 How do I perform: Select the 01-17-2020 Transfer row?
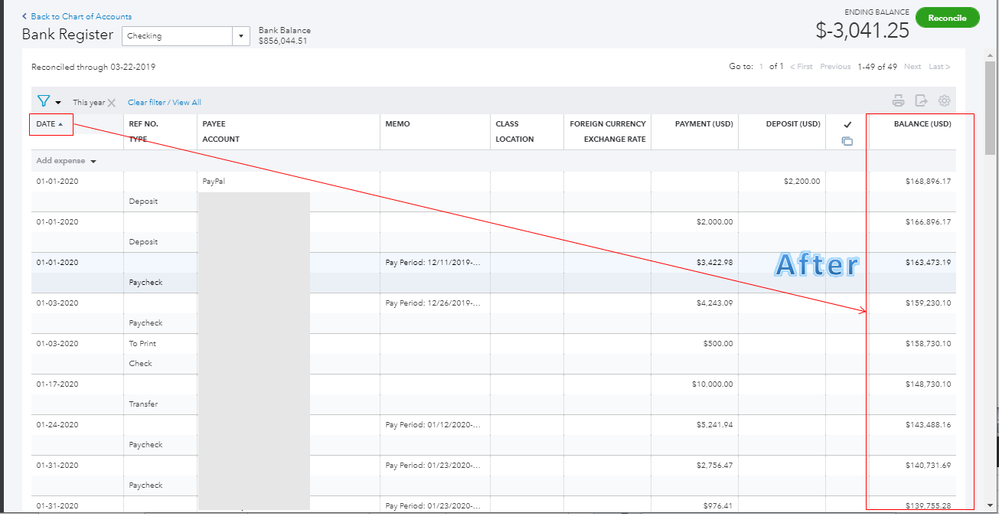click(494, 394)
